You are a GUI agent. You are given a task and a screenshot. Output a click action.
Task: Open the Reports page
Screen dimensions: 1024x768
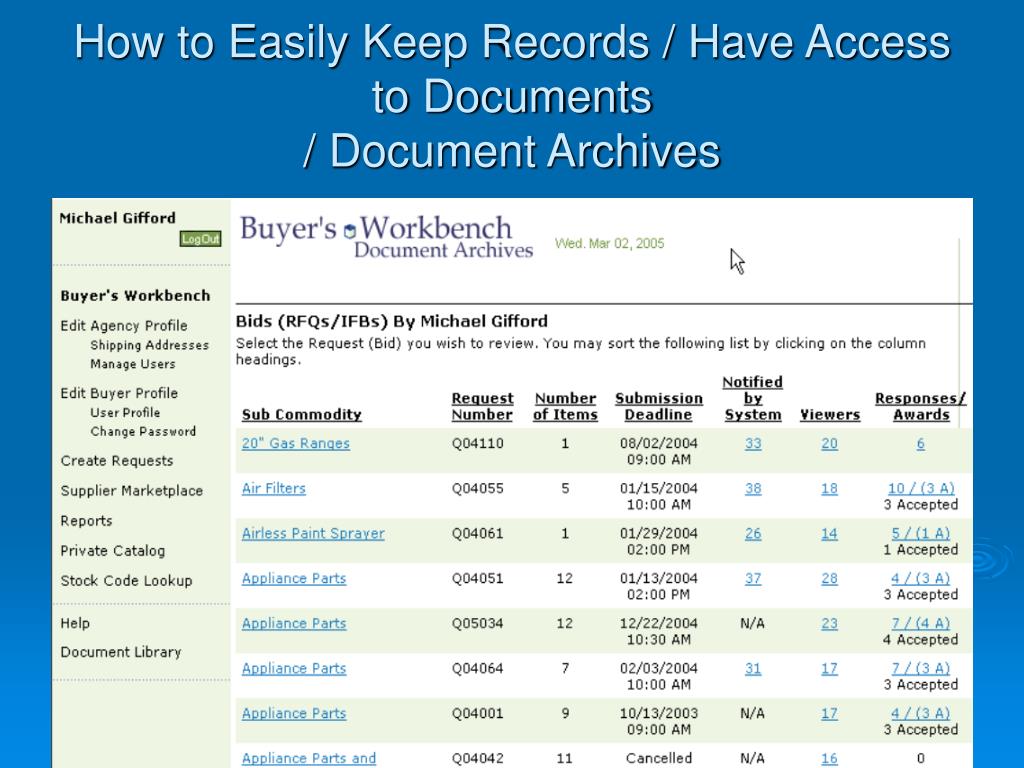tap(86, 520)
